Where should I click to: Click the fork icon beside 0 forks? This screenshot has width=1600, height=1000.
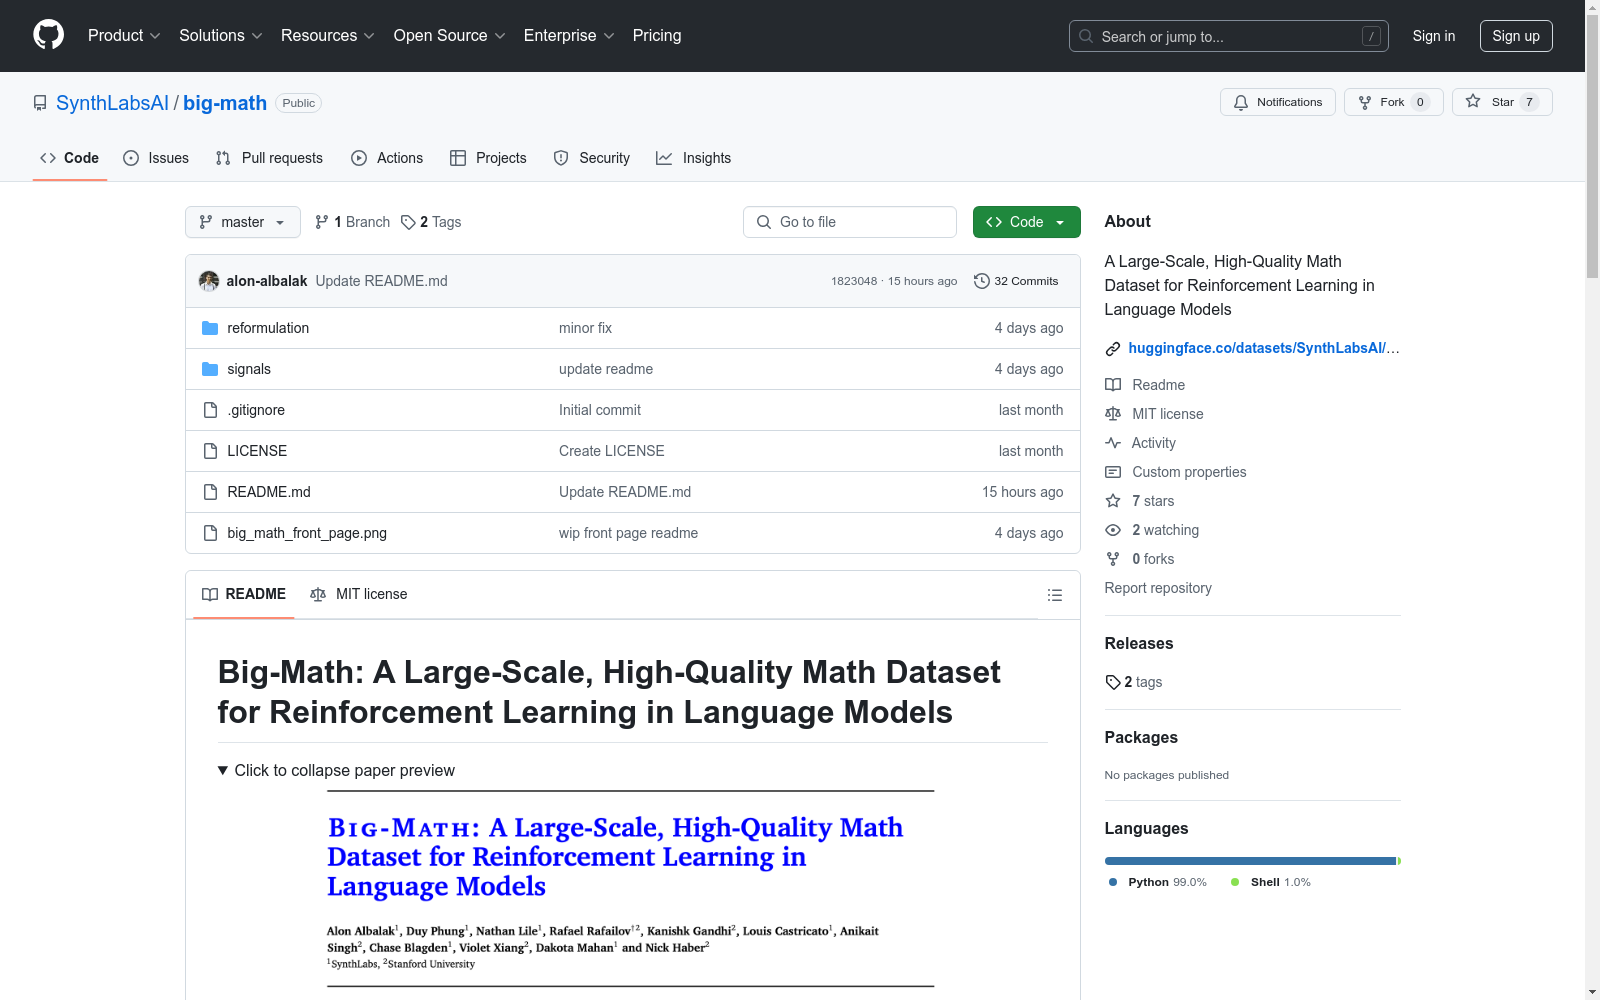(x=1113, y=559)
